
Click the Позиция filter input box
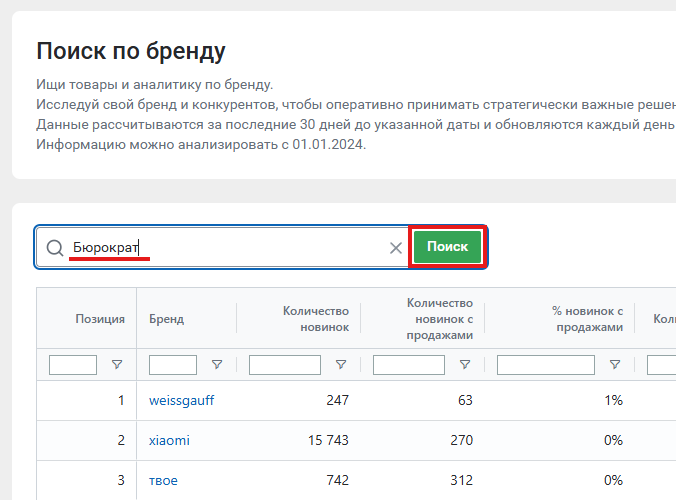coord(73,365)
